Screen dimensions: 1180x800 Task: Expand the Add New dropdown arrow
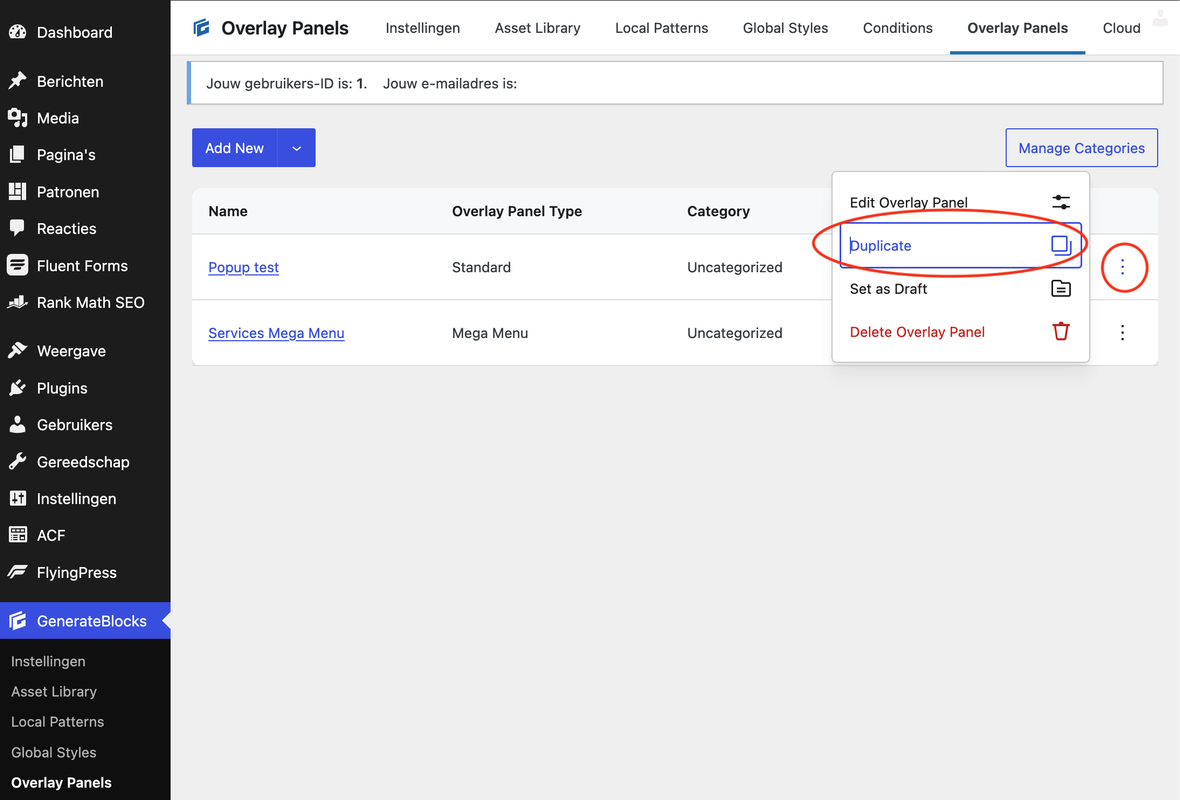297,148
